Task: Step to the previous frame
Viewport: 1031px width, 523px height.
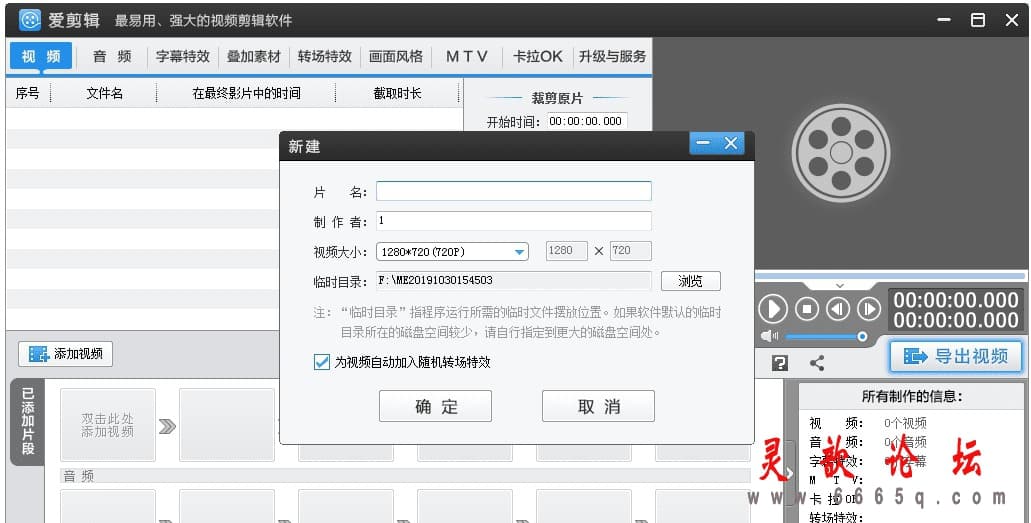Action: pyautogui.click(x=838, y=309)
